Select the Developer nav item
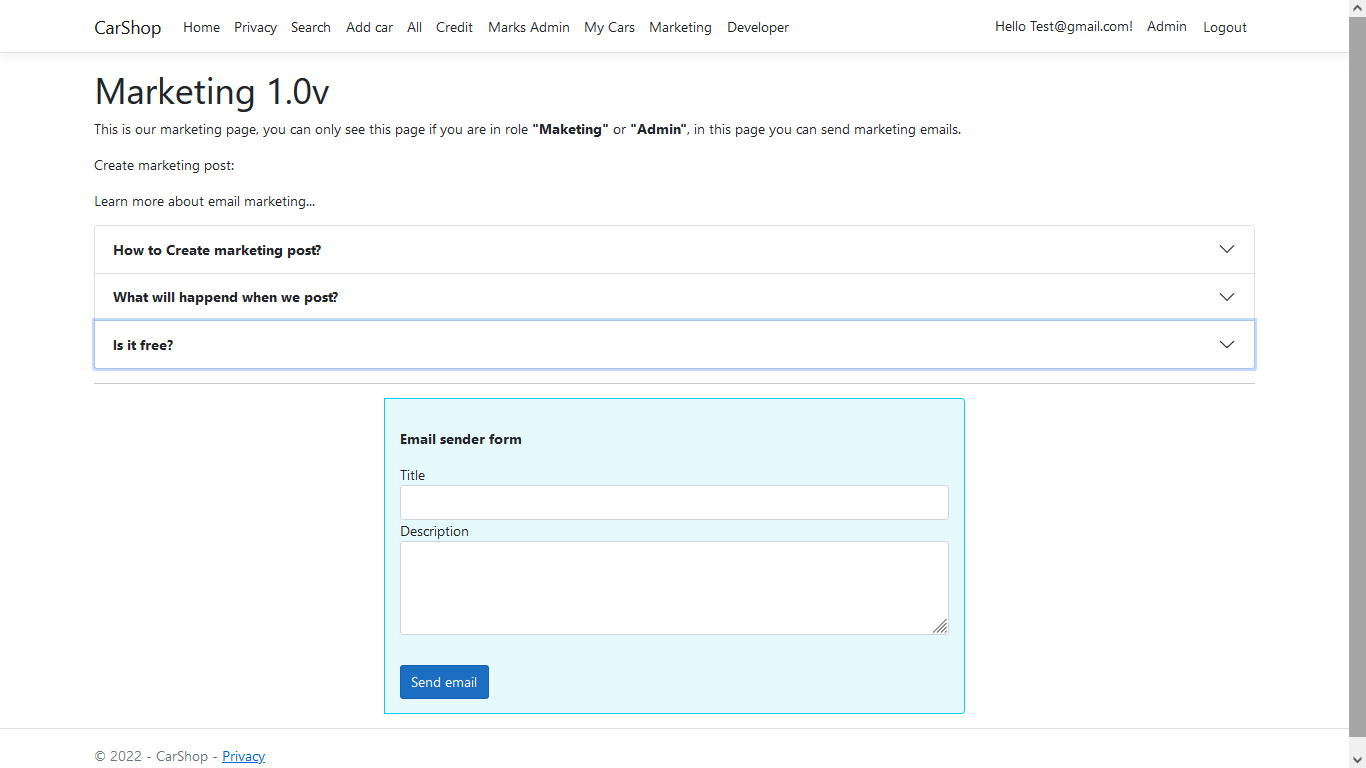Screen dimensions: 1366x768 click(x=757, y=27)
